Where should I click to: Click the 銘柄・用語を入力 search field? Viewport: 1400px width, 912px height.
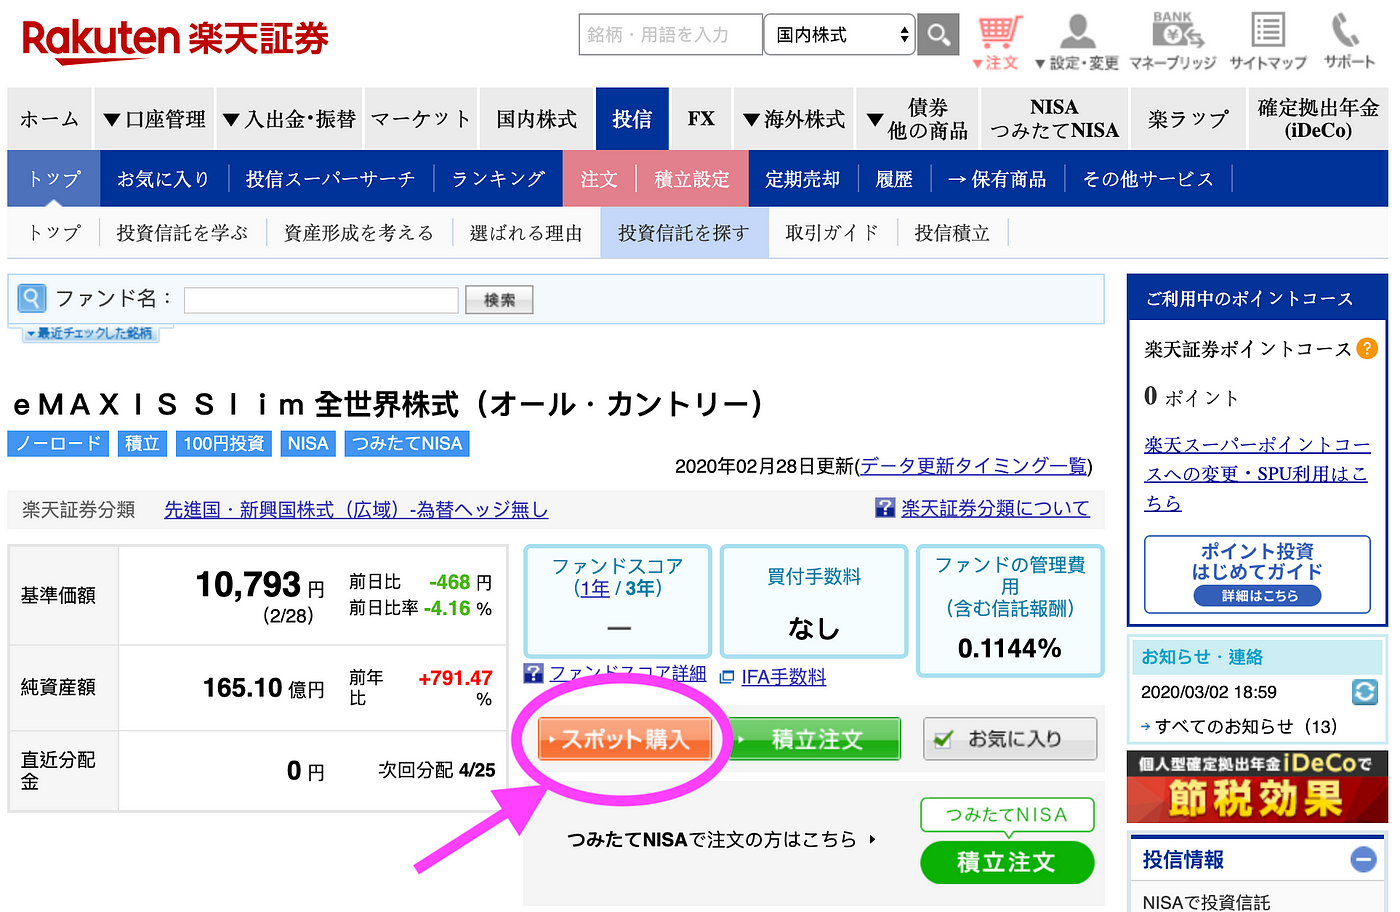point(670,35)
